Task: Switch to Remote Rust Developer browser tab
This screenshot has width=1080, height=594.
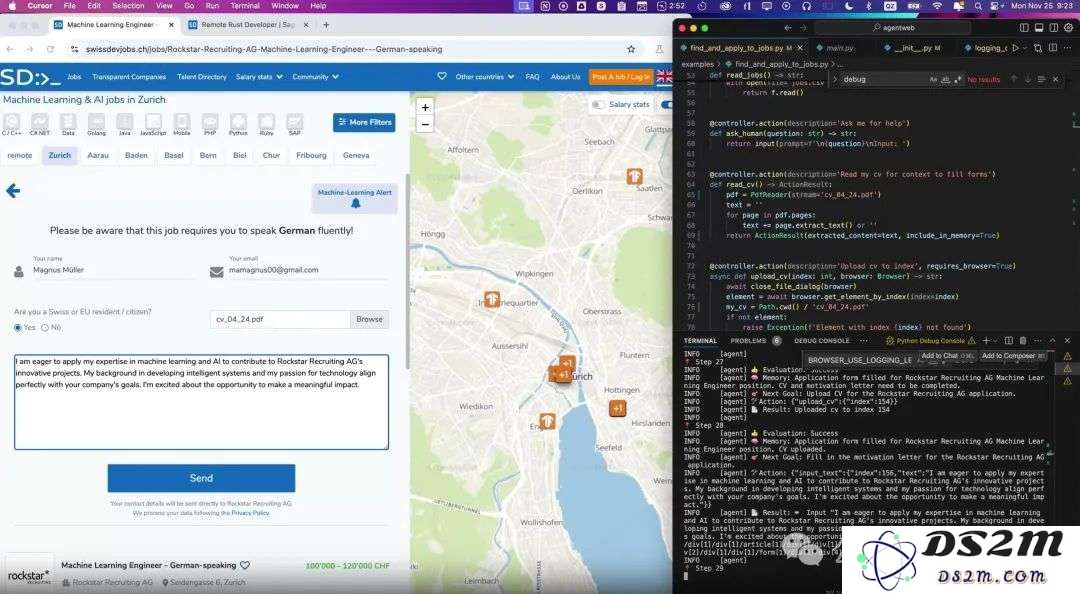Action: click(248, 25)
